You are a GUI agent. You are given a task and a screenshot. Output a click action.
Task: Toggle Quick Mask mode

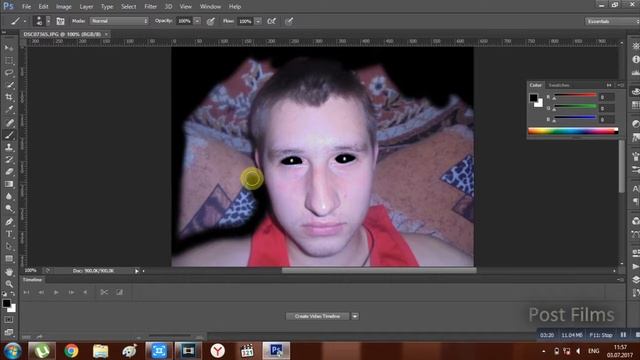click(9, 320)
